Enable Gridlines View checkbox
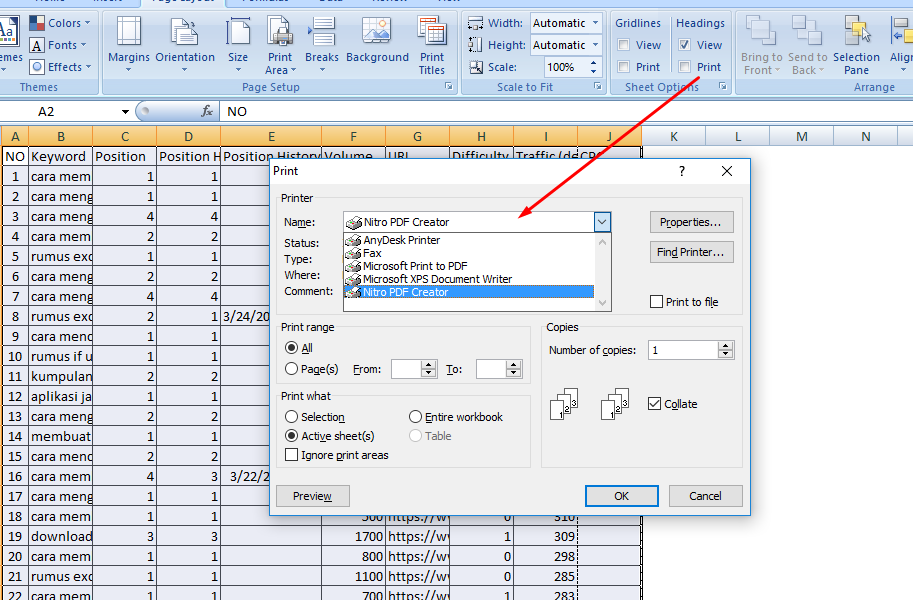Viewport: 913px width, 600px height. point(624,45)
